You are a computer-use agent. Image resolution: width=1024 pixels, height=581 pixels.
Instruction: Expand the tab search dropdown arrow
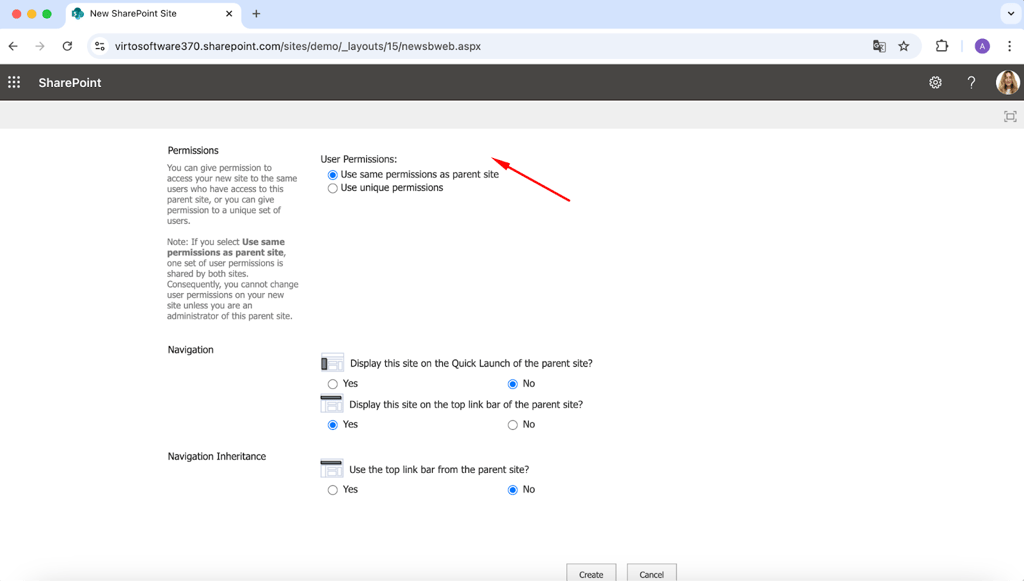pos(1010,14)
